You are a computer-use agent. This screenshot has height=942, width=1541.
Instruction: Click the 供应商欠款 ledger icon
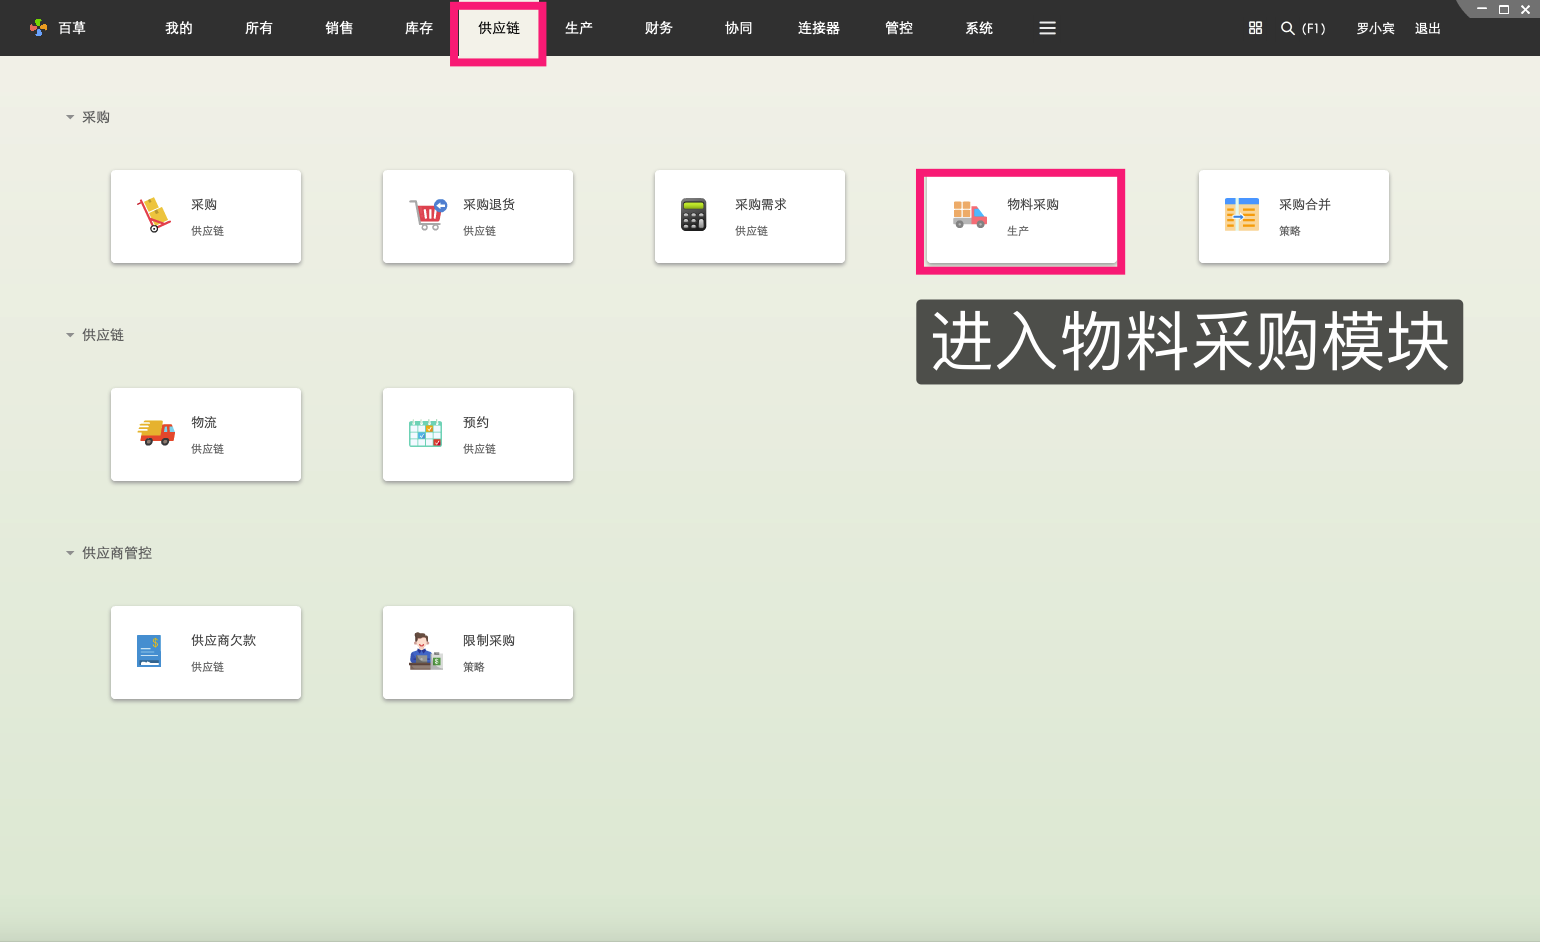point(148,651)
